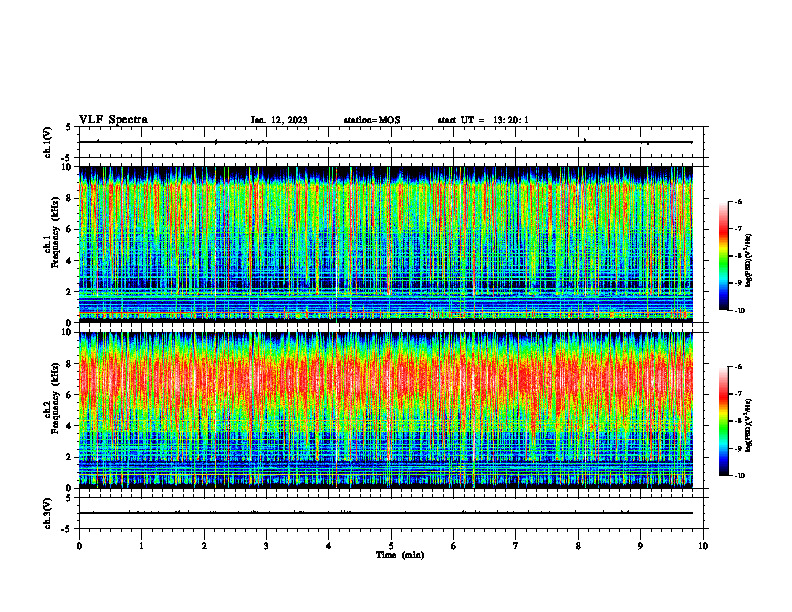This screenshot has height=612, width=792.
Task: Click the "4" tick on the time axis
Action: point(329,546)
